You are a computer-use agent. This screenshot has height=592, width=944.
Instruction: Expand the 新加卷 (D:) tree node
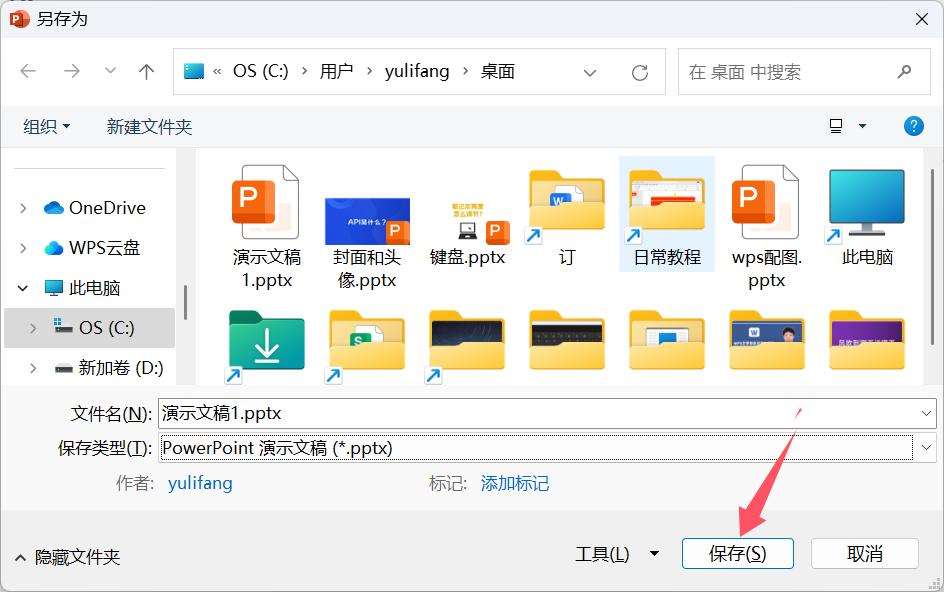pyautogui.click(x=33, y=368)
